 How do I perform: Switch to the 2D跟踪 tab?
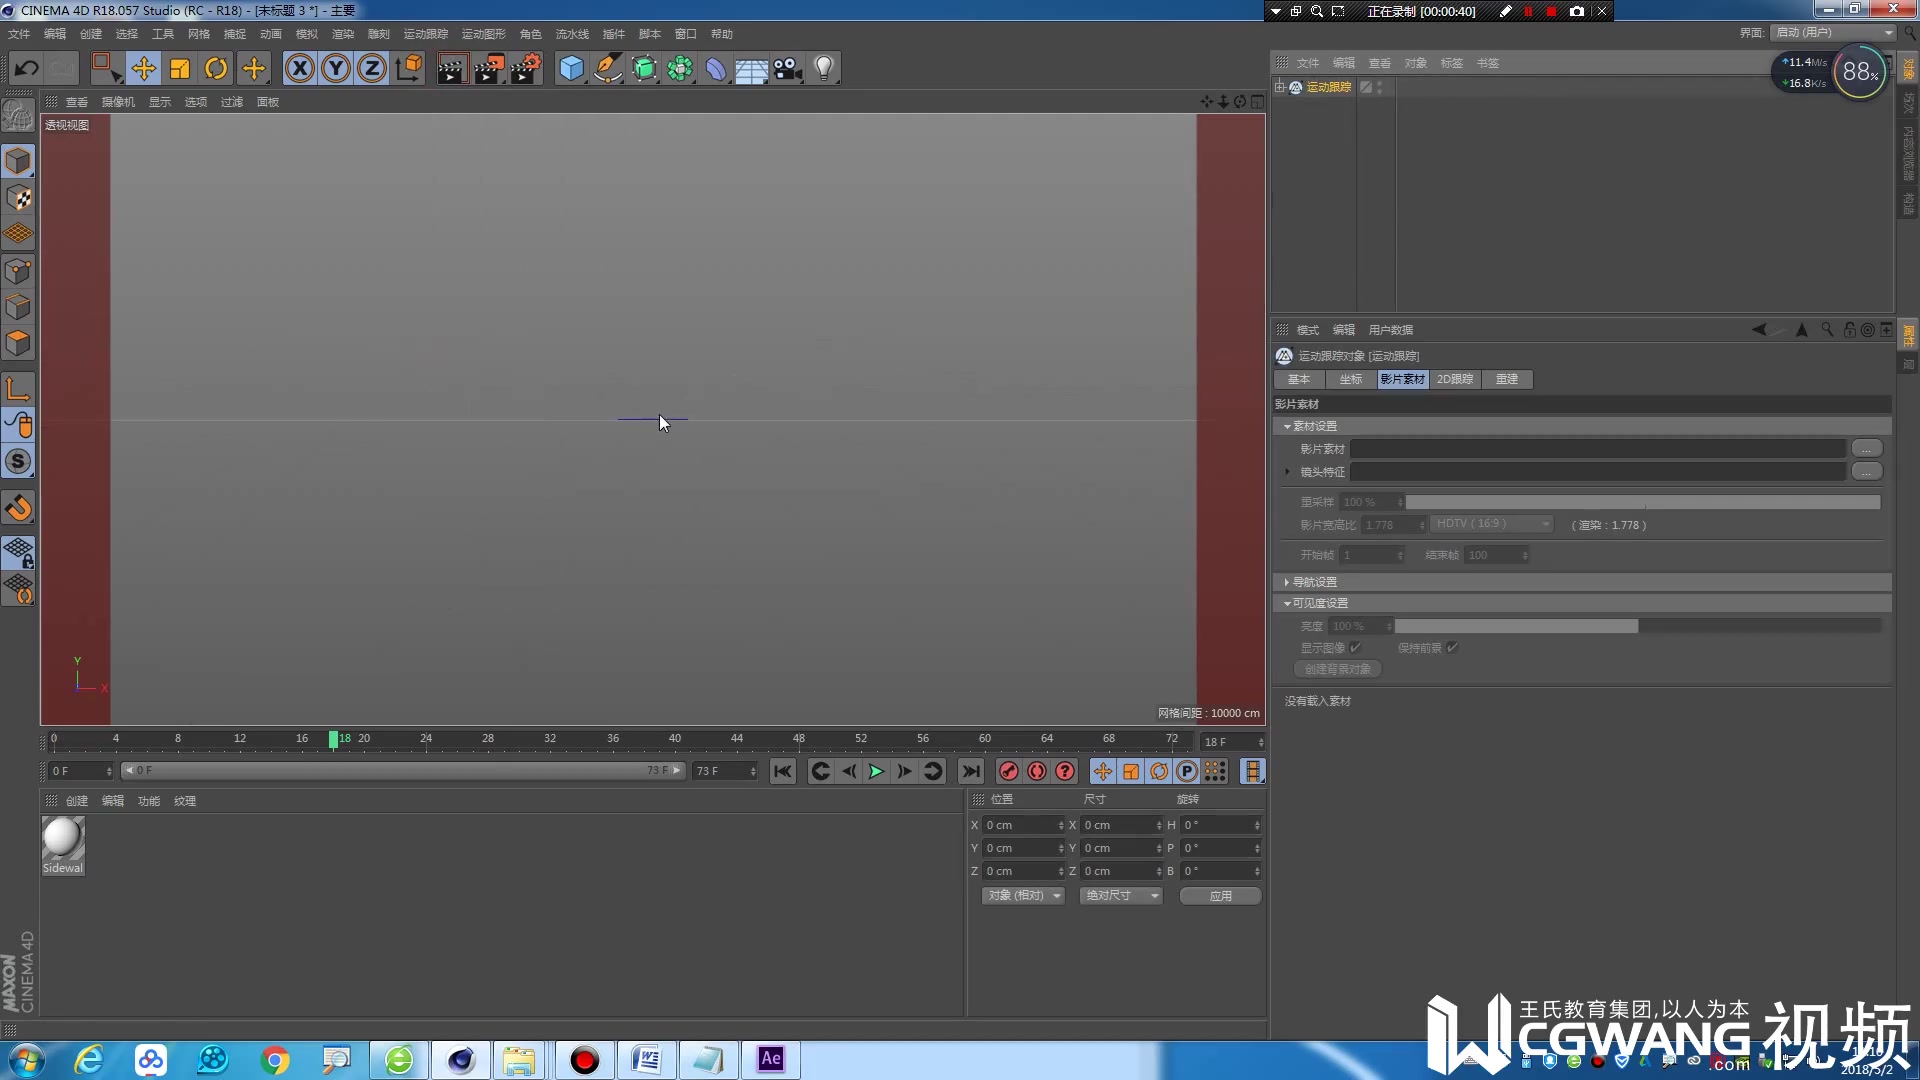point(1454,379)
